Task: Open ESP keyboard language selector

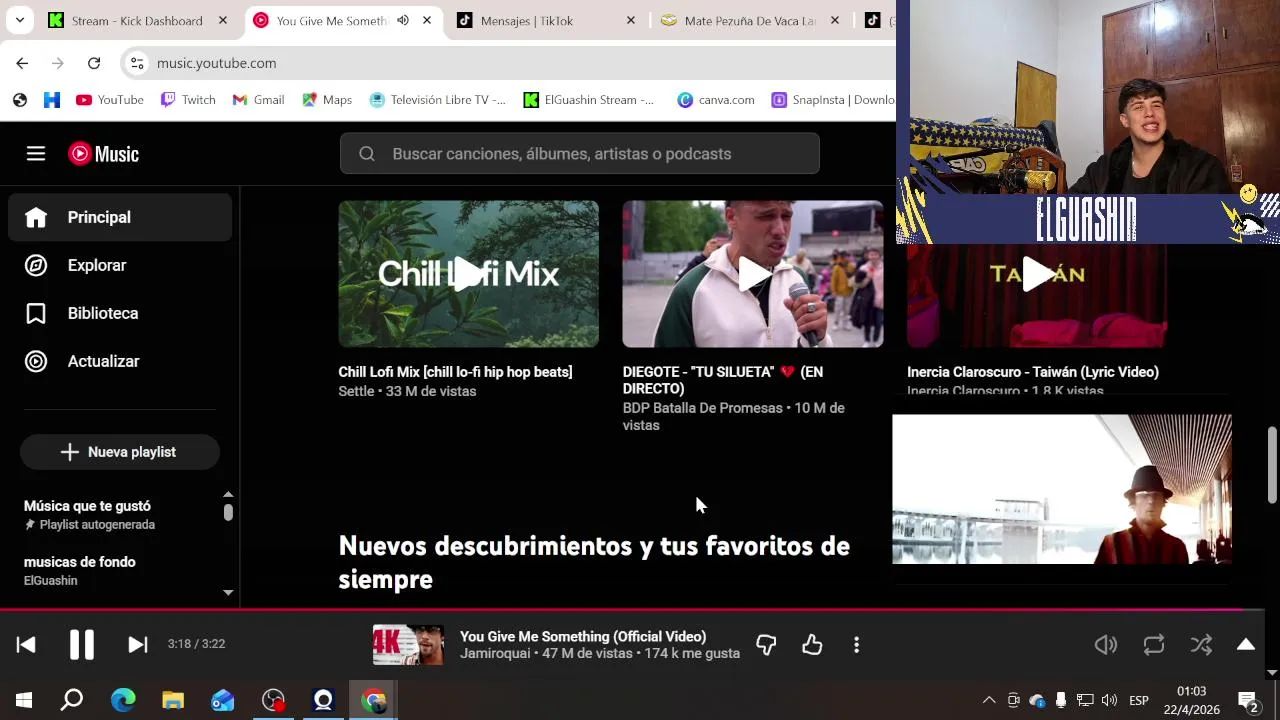Action: [1139, 700]
